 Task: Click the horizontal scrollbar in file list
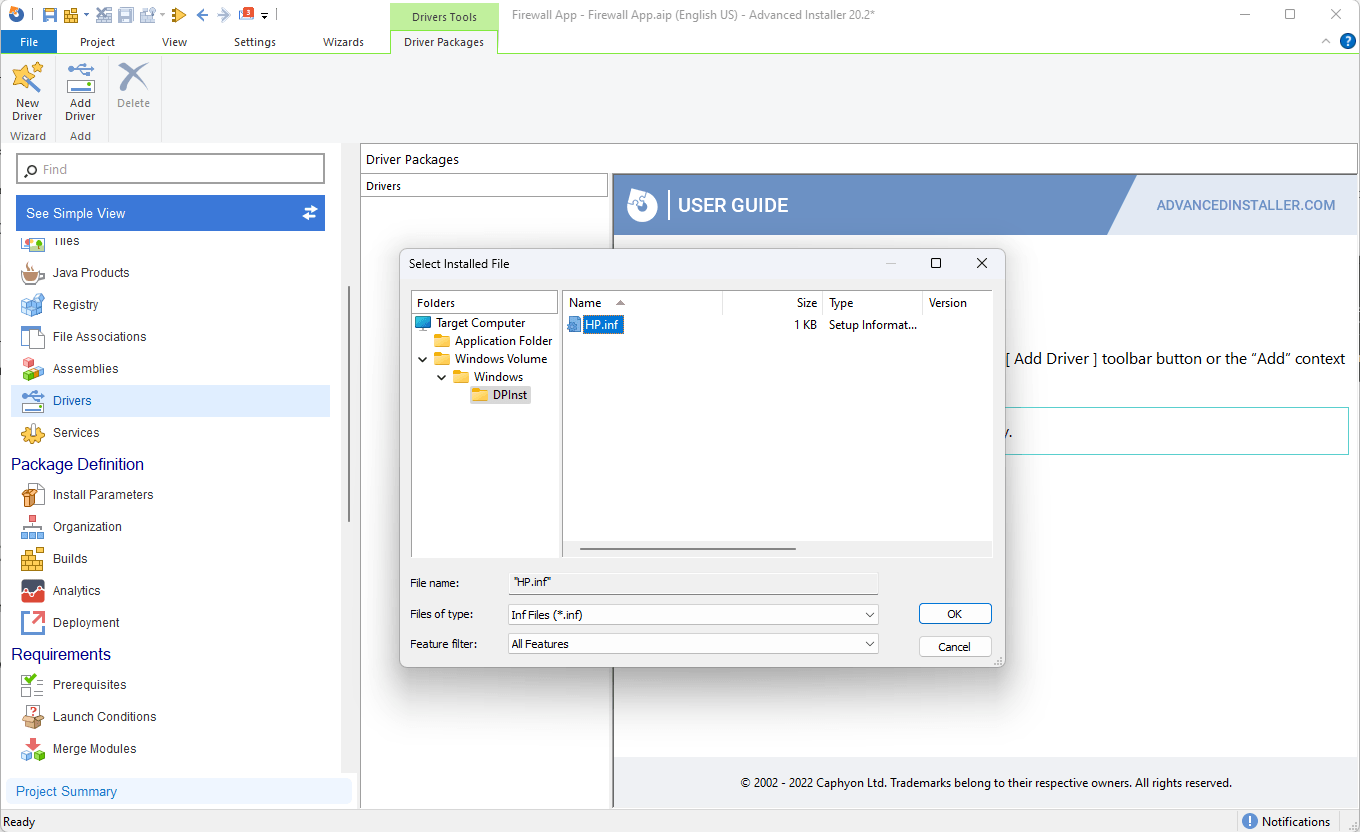pos(688,548)
